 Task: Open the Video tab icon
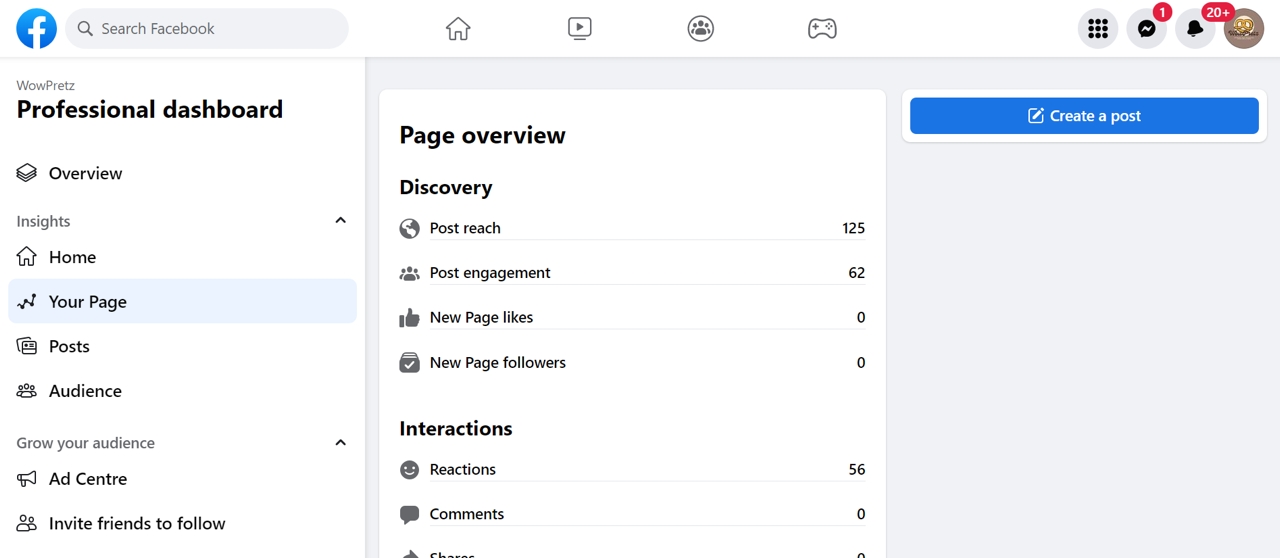tap(579, 29)
